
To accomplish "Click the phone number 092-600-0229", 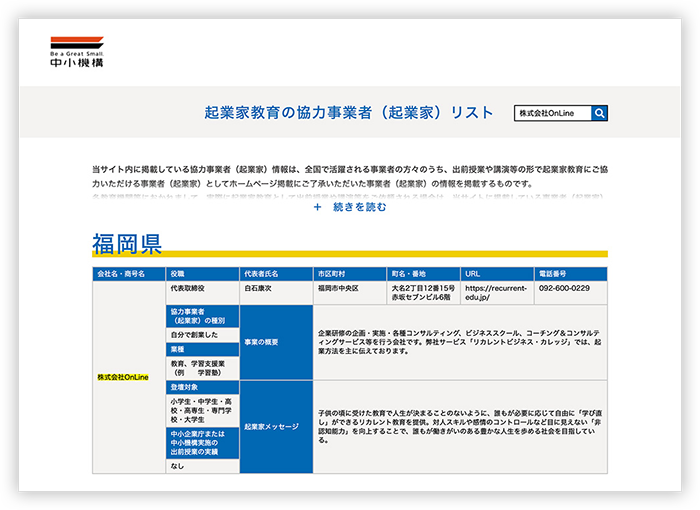I will (x=564, y=288).
